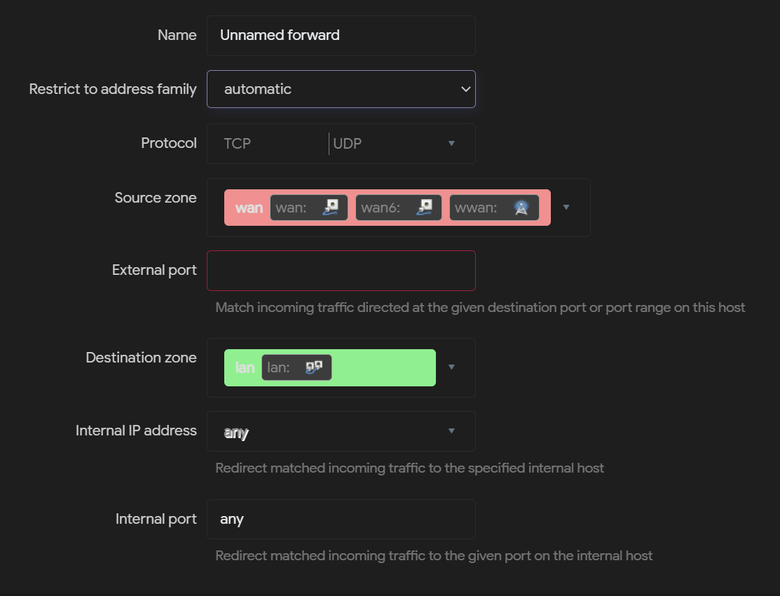Open the Internal IP address dropdown
The image size is (780, 596).
tap(341, 431)
